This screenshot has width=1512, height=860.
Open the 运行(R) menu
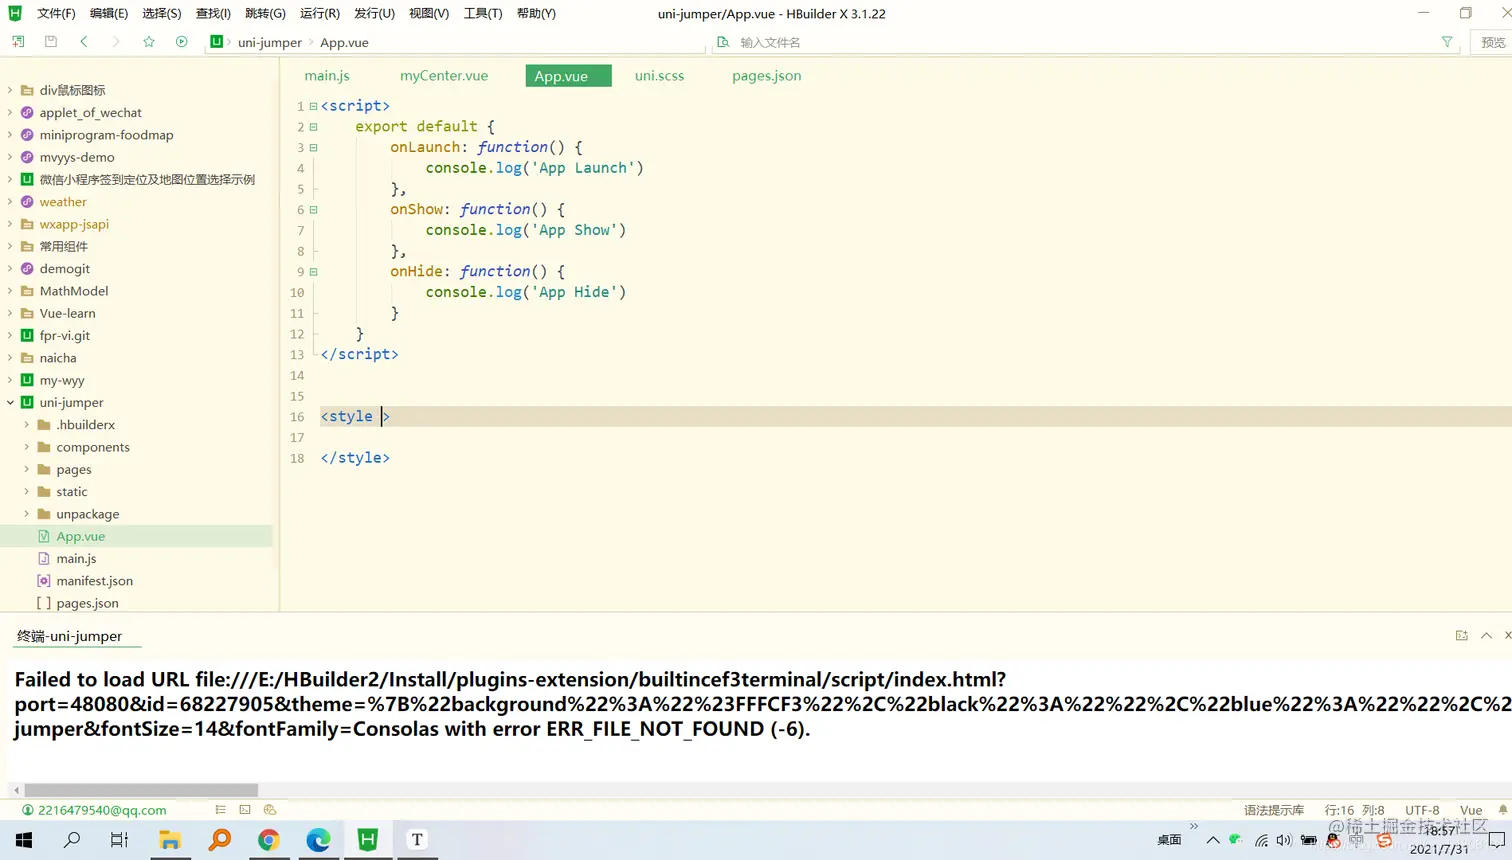tap(320, 13)
